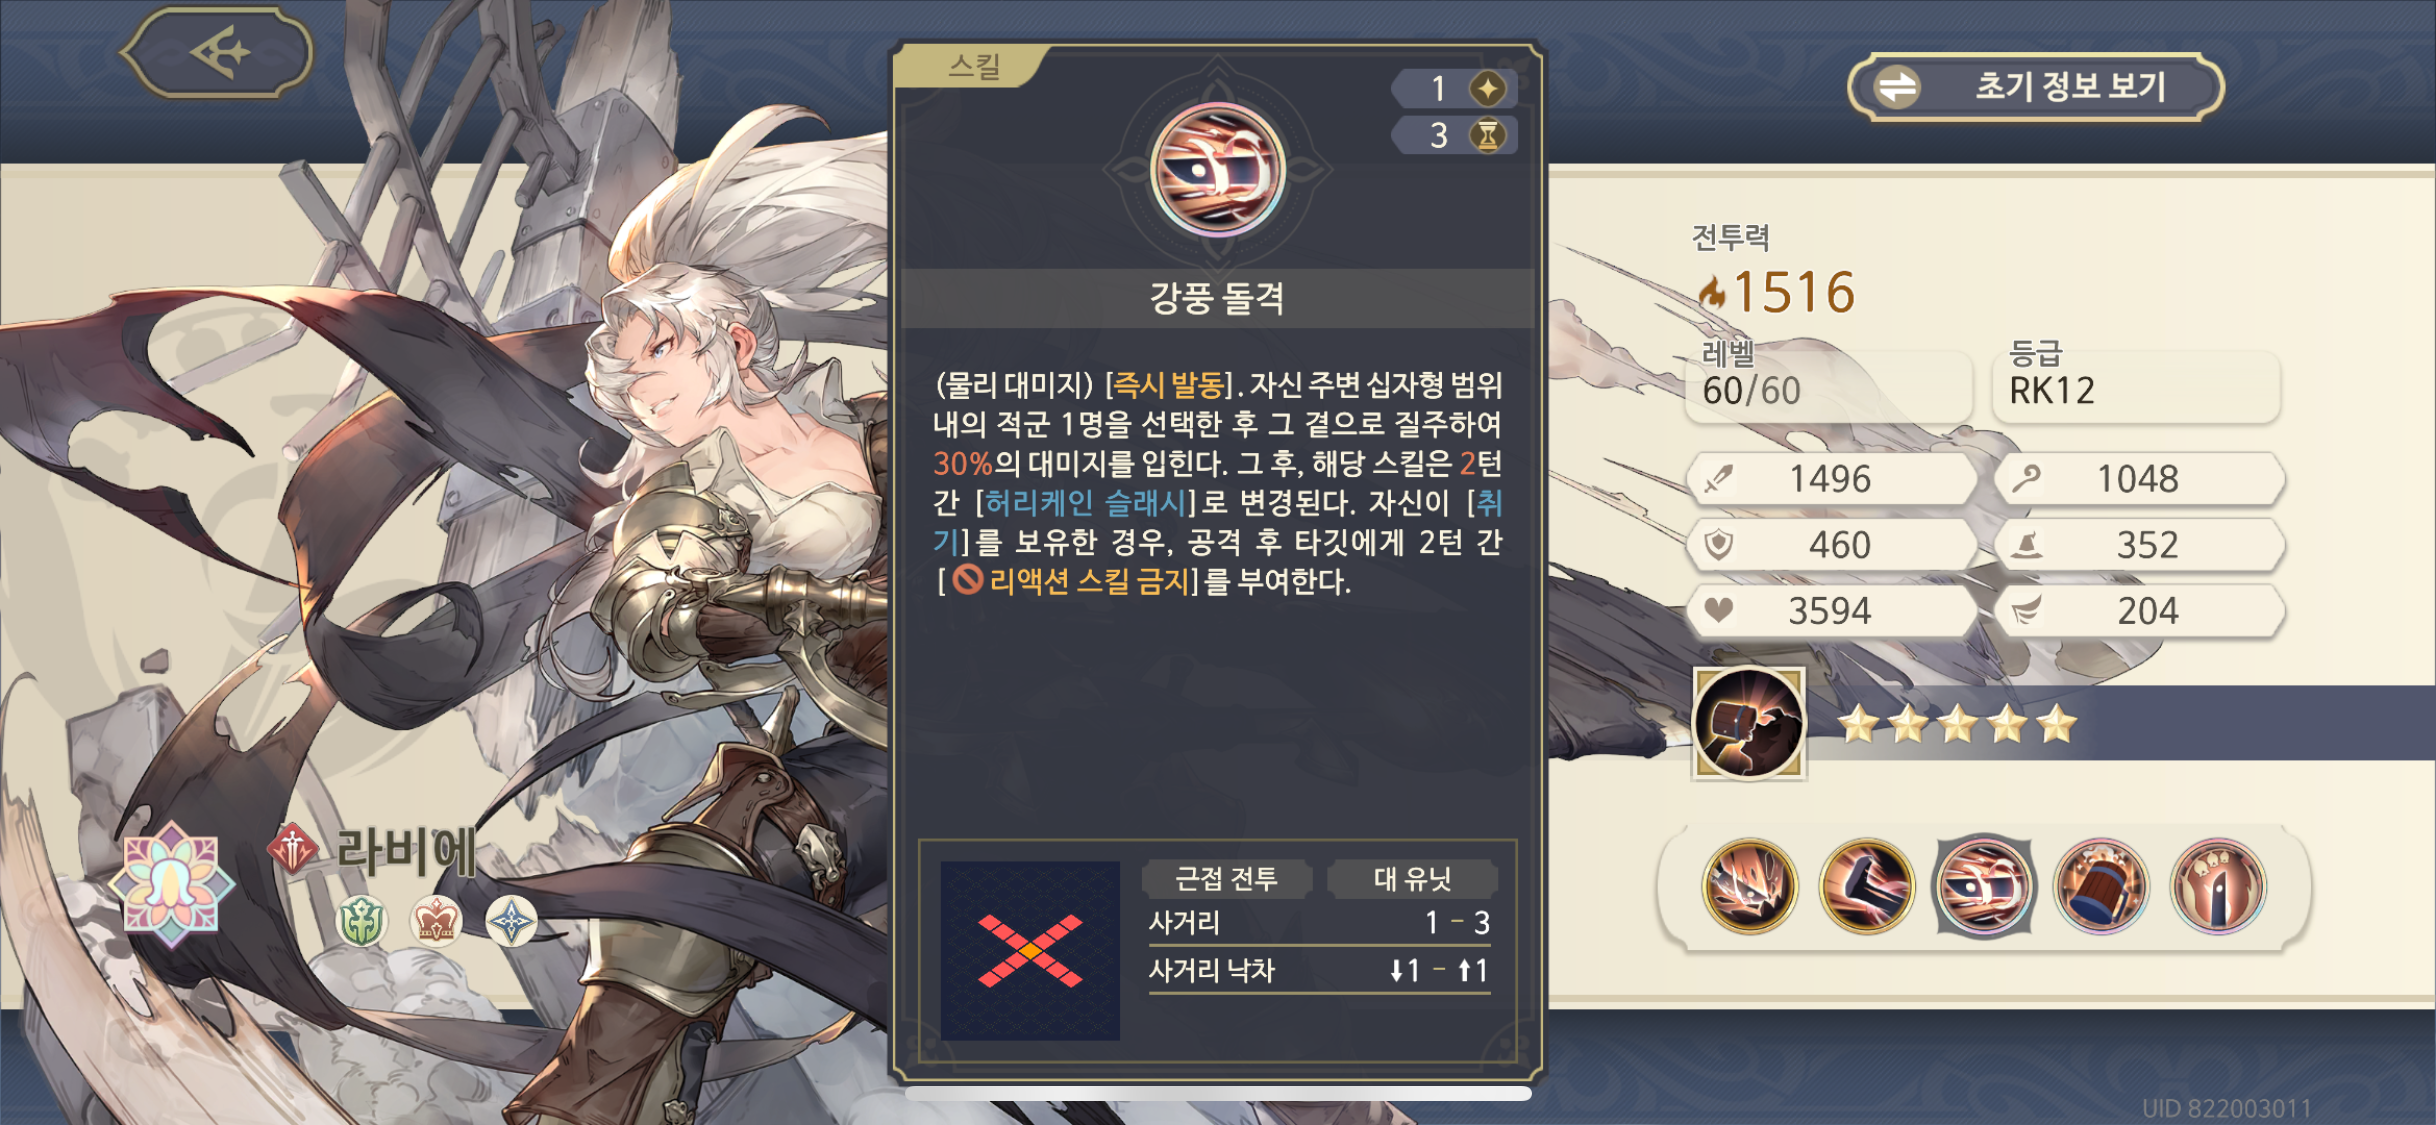This screenshot has height=1125, width=2436.
Task: Click the 즉시 발동 keyword
Action: pos(1169,385)
